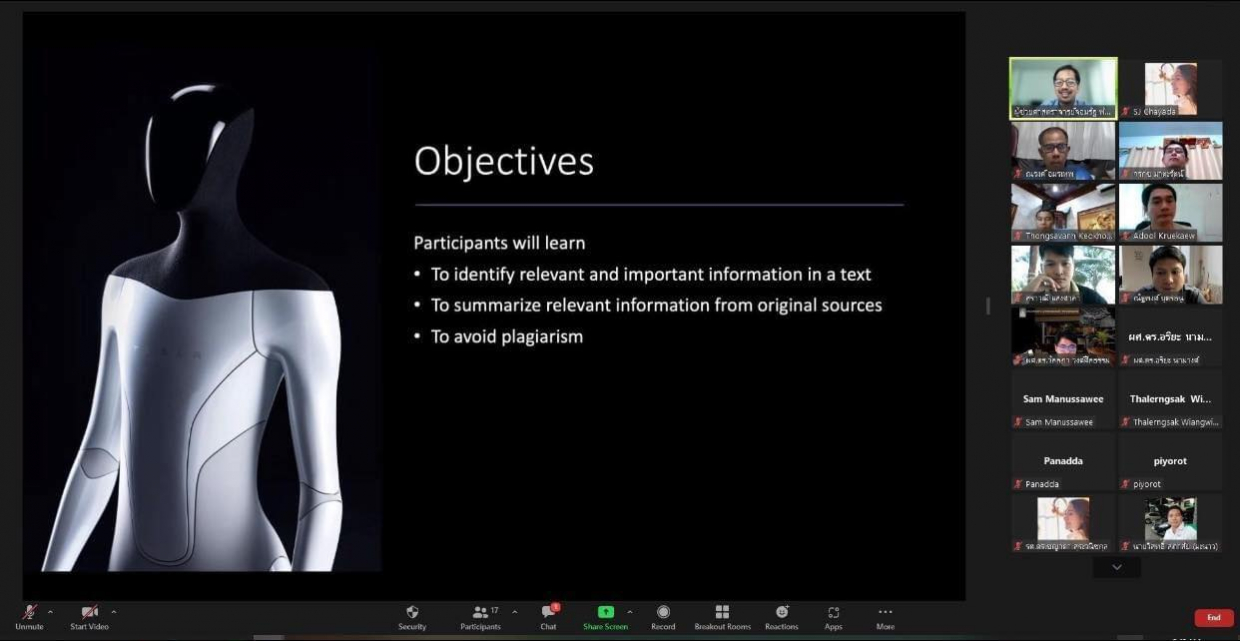Expand Share Screen options arrow

click(x=630, y=612)
